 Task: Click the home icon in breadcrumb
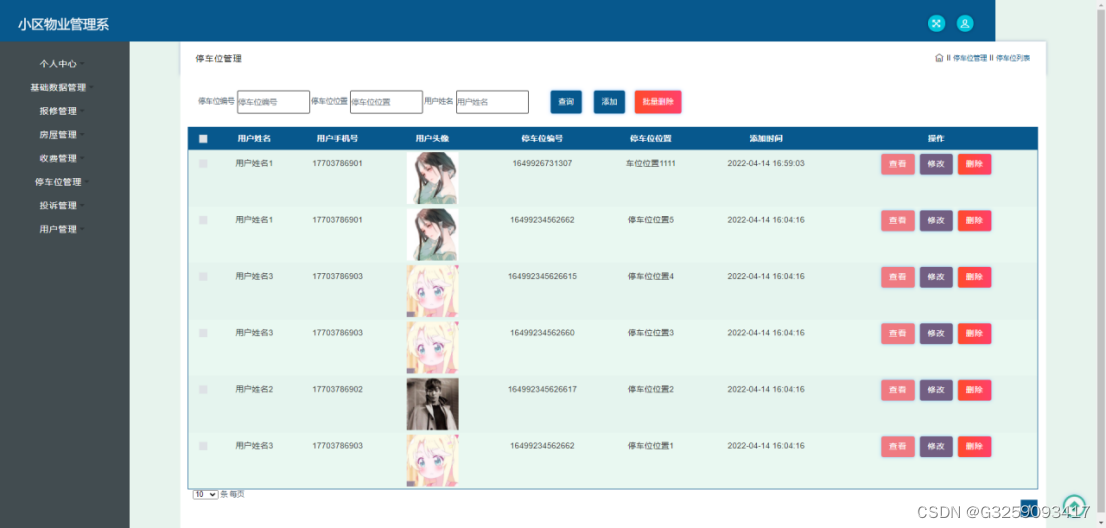click(x=939, y=58)
